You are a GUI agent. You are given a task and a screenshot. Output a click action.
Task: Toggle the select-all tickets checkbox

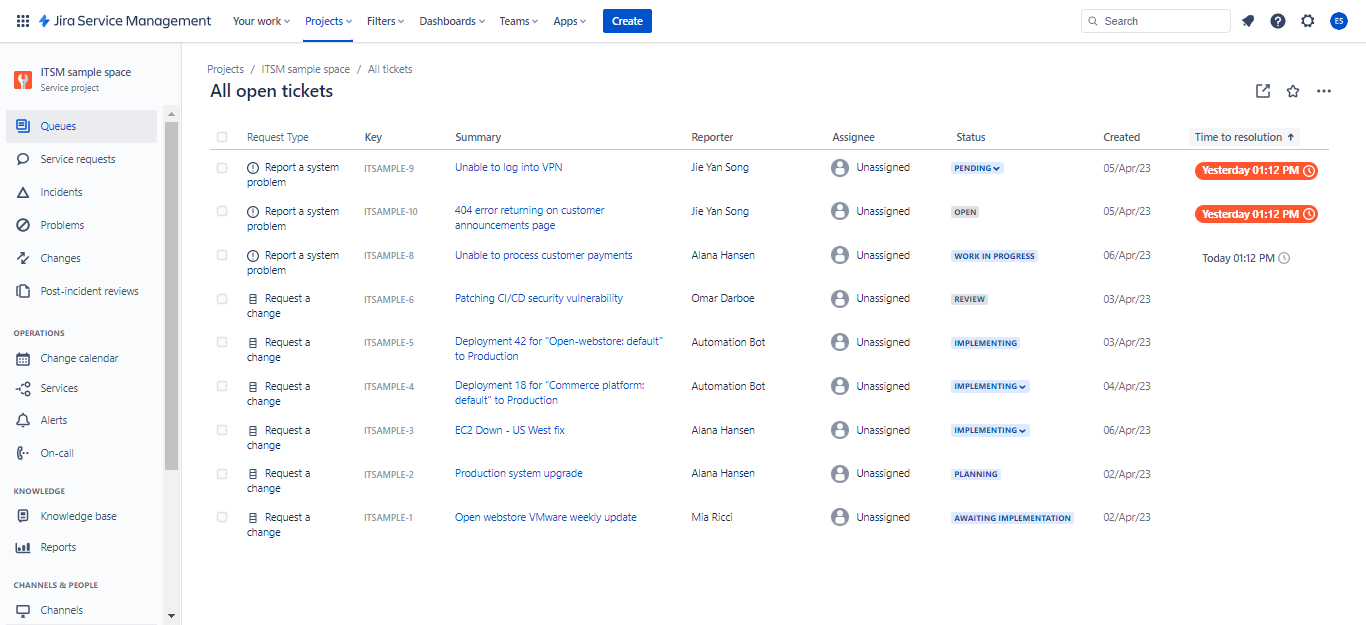point(222,137)
